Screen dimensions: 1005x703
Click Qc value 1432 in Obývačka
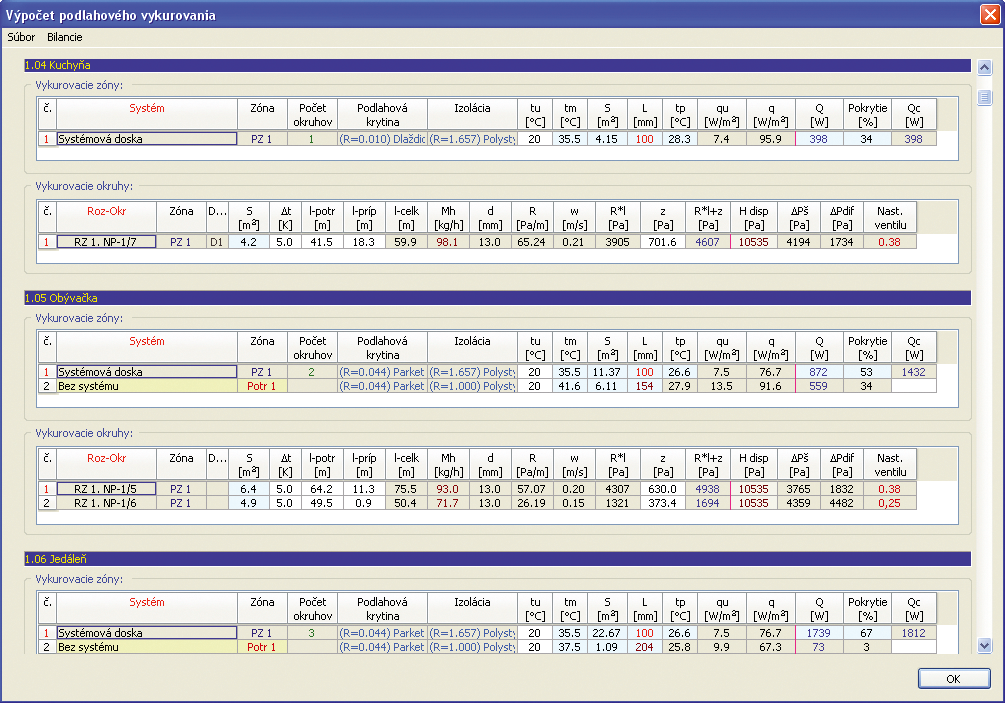[x=913, y=372]
